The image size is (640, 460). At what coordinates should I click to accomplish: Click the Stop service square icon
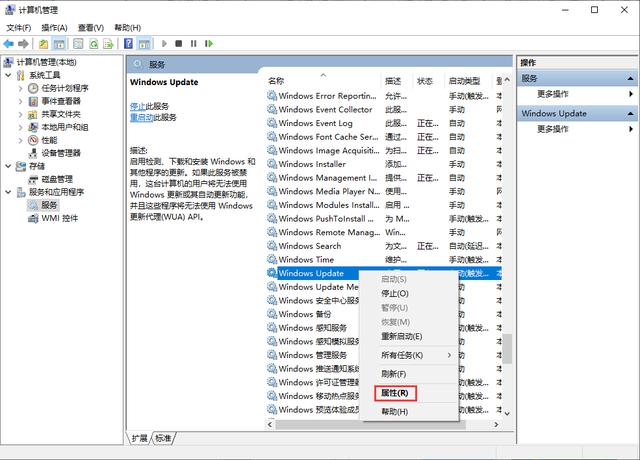pos(178,43)
